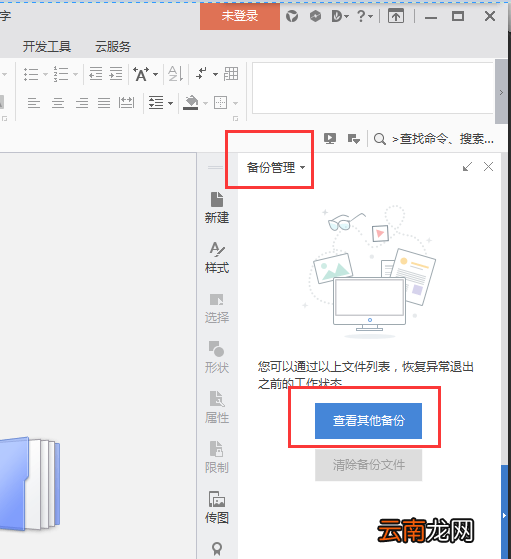The image size is (511, 559).
Task: Click the align left icon
Action: click(34, 103)
